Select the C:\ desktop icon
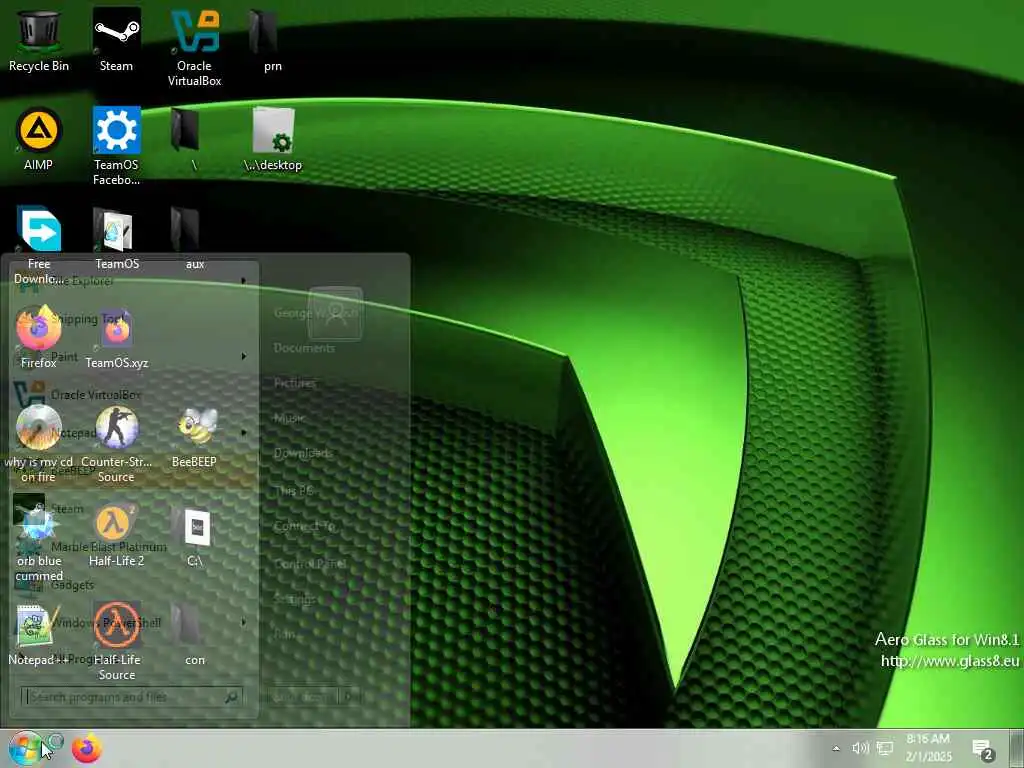The height and width of the screenshot is (768, 1024). pyautogui.click(x=195, y=534)
